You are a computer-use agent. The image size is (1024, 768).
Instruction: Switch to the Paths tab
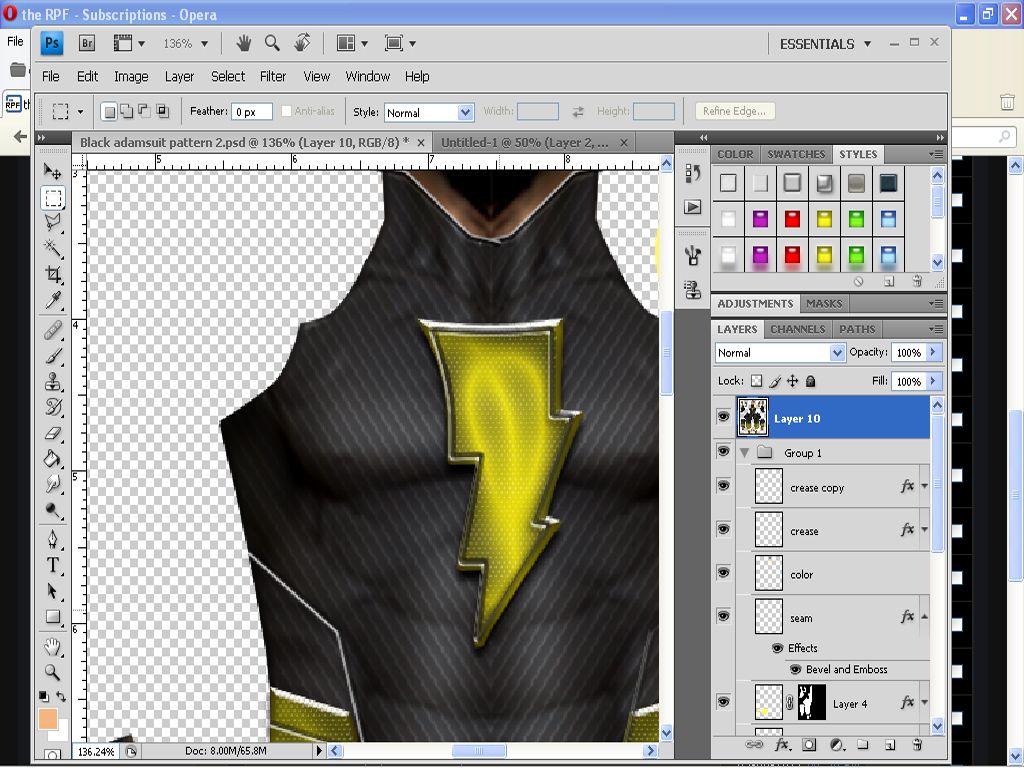857,329
